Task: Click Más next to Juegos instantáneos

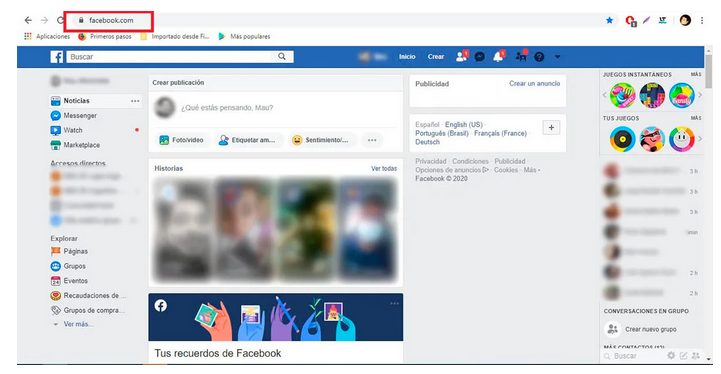Action: [x=696, y=74]
